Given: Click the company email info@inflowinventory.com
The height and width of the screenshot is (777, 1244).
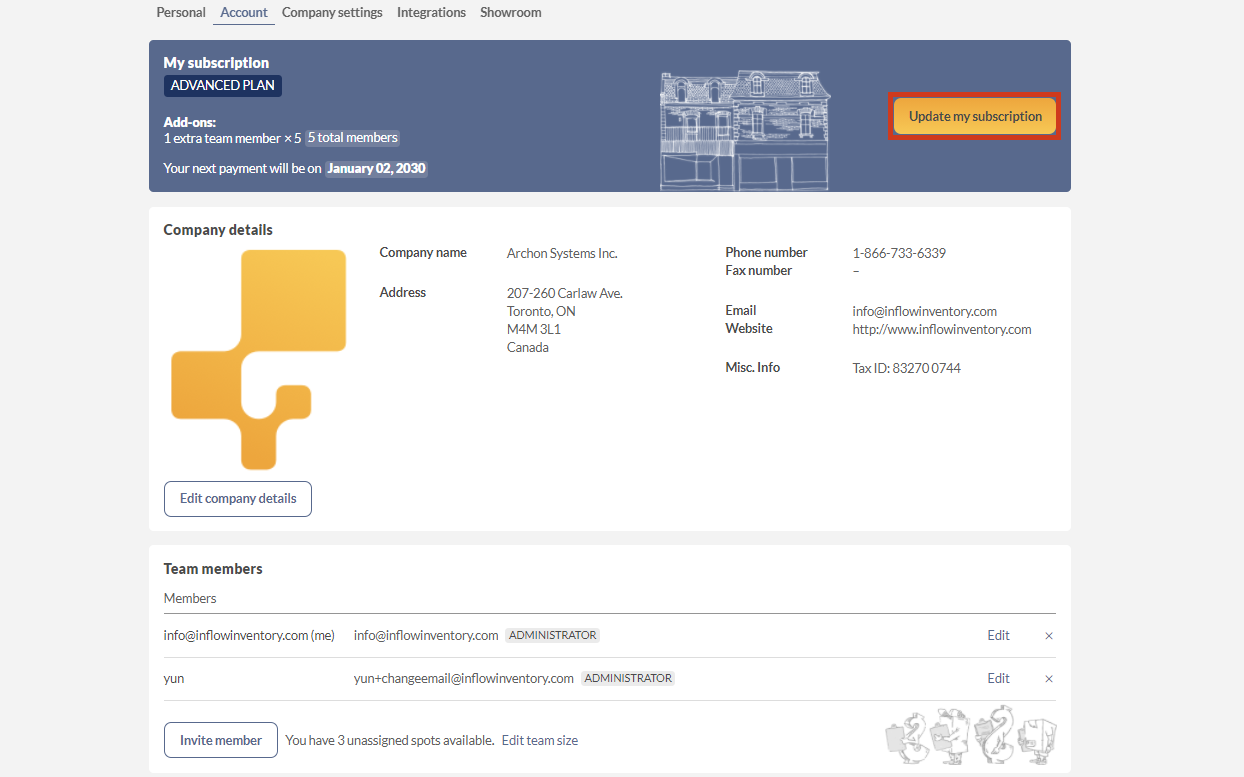Looking at the screenshot, I should (x=925, y=311).
